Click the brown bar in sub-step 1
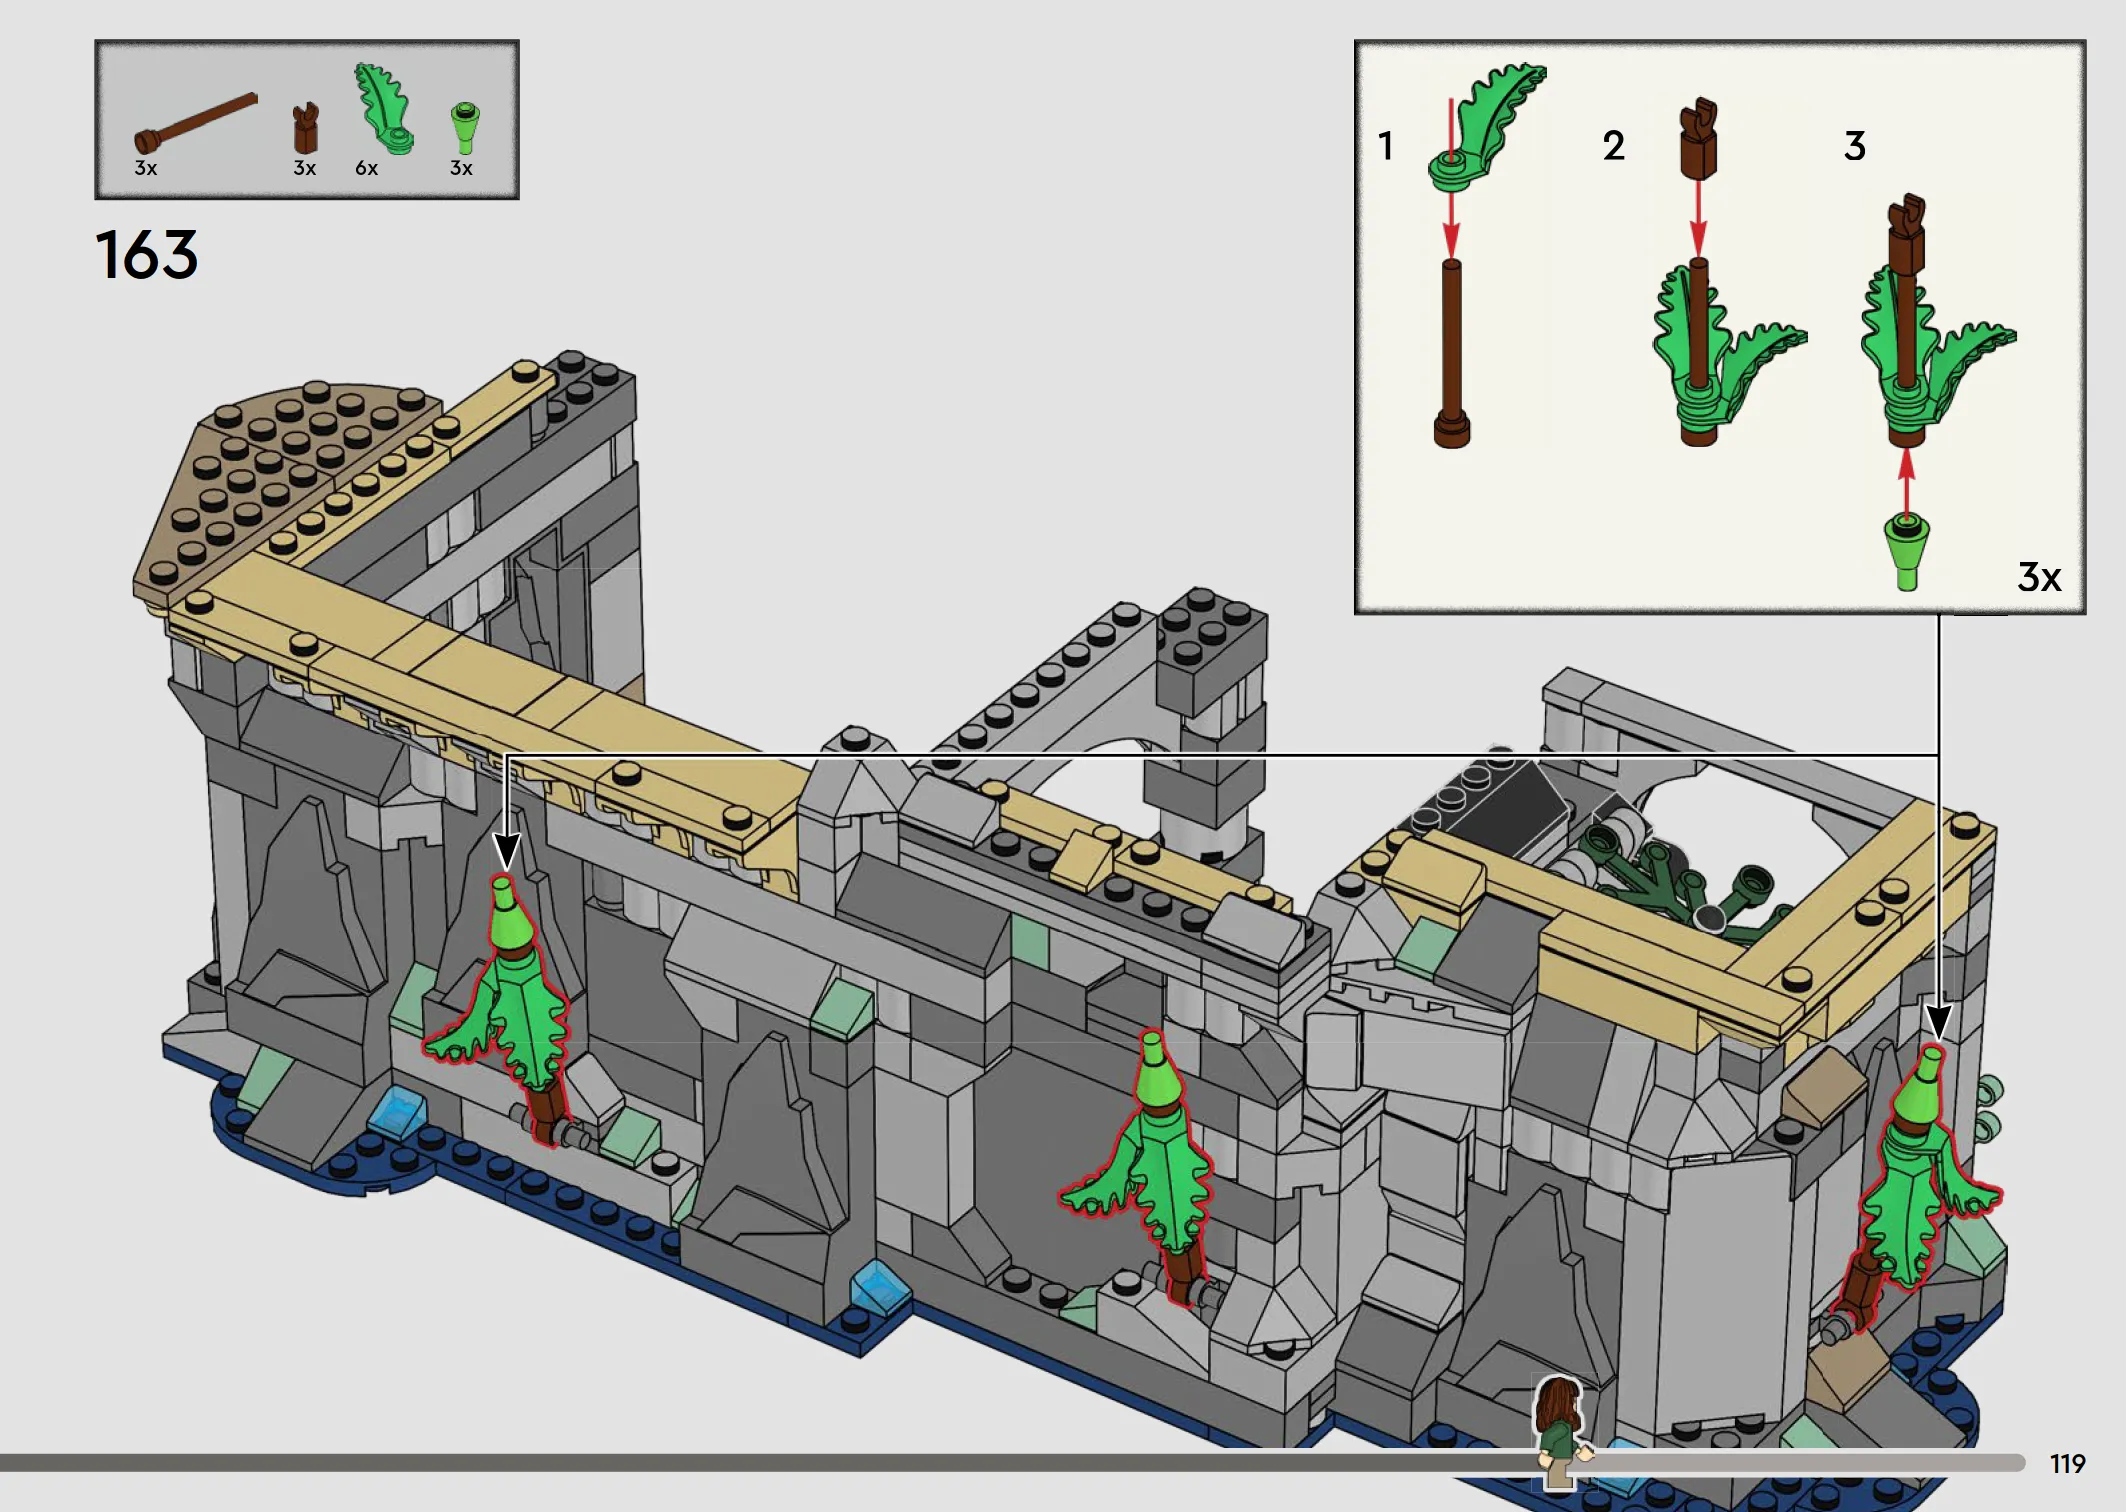Image resolution: width=2126 pixels, height=1512 pixels. [x=1452, y=353]
